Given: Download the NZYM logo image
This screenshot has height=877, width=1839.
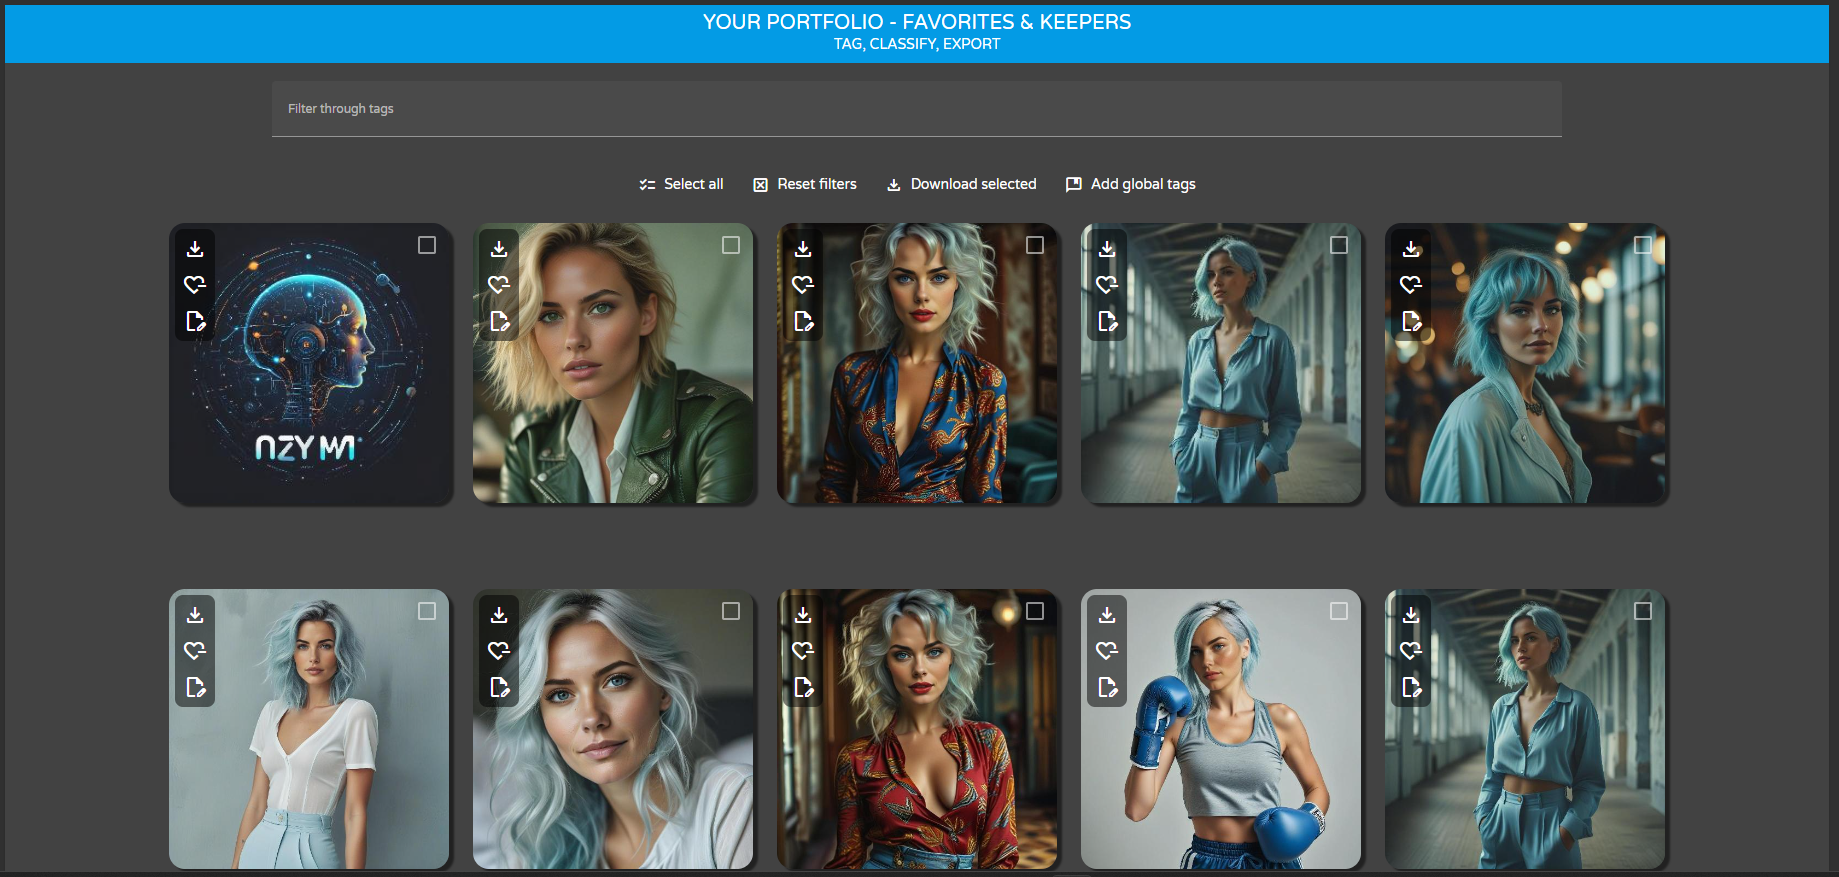Looking at the screenshot, I should pyautogui.click(x=195, y=249).
